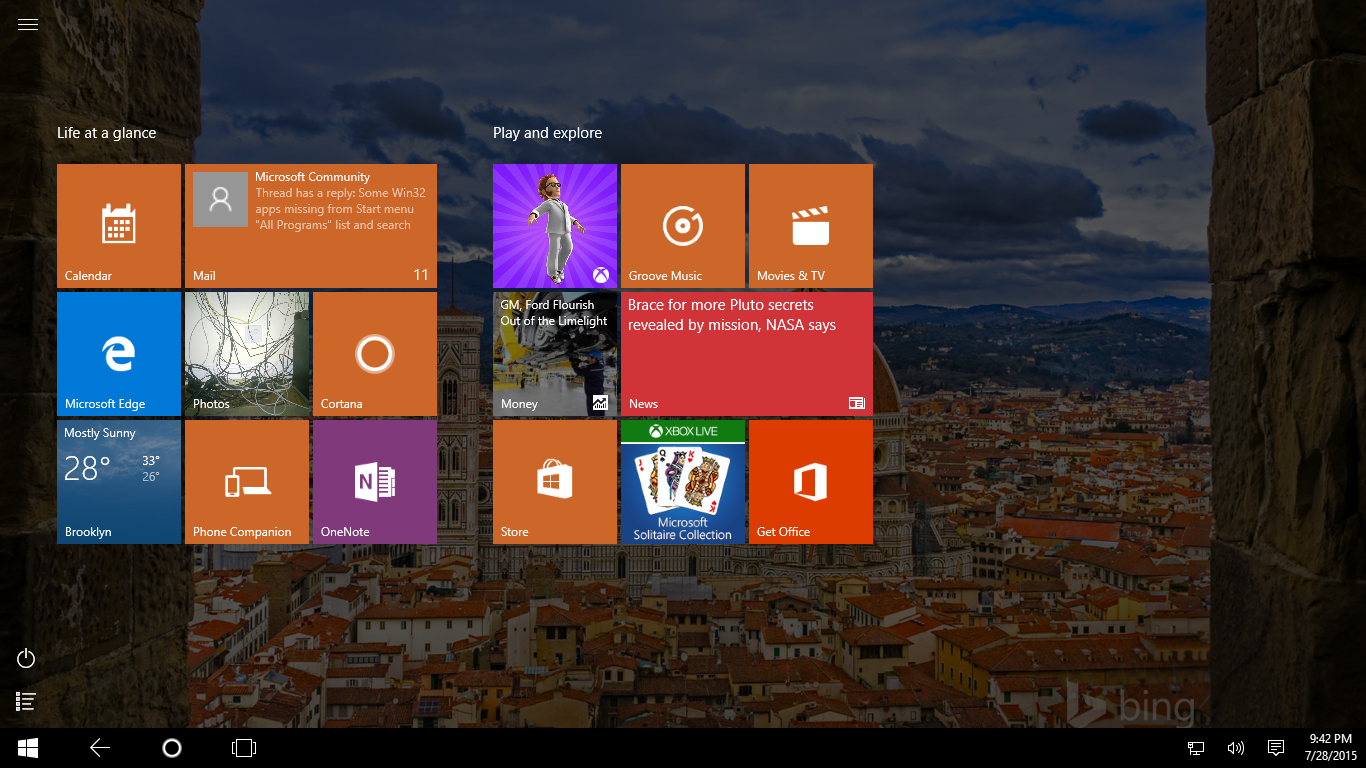Open the News tile about Pluto secrets
This screenshot has width=1366, height=768.
[747, 354]
